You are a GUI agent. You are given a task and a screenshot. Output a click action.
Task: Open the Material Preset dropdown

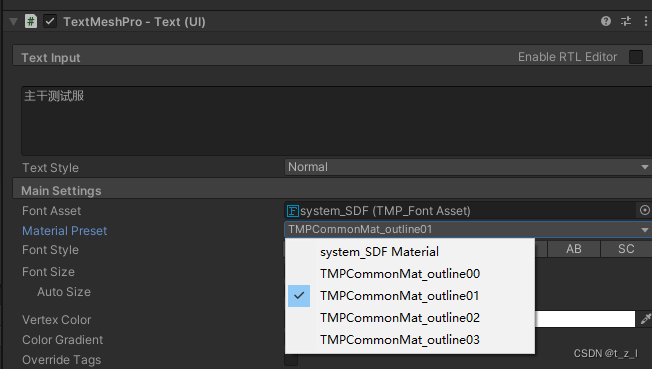tap(469, 229)
